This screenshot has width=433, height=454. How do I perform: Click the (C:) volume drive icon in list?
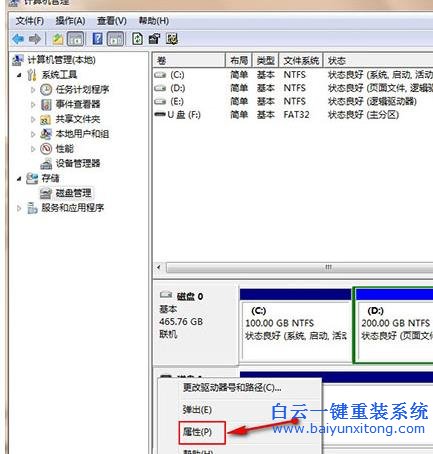(160, 75)
